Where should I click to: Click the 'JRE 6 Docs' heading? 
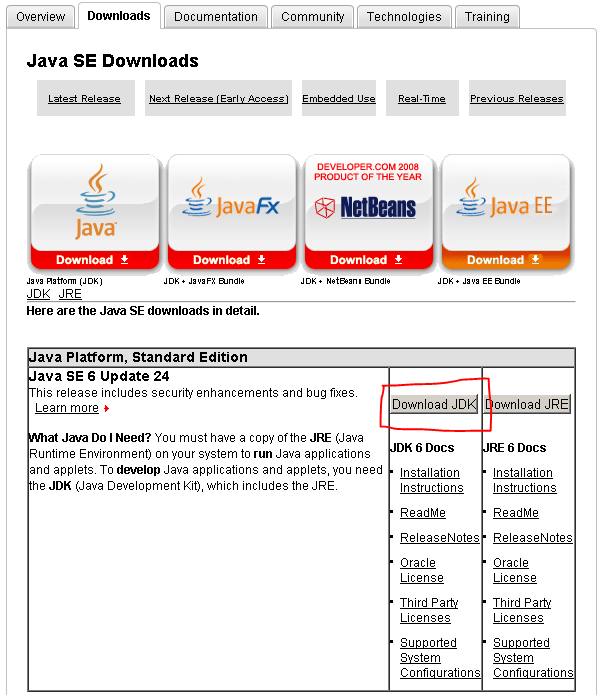pos(515,448)
